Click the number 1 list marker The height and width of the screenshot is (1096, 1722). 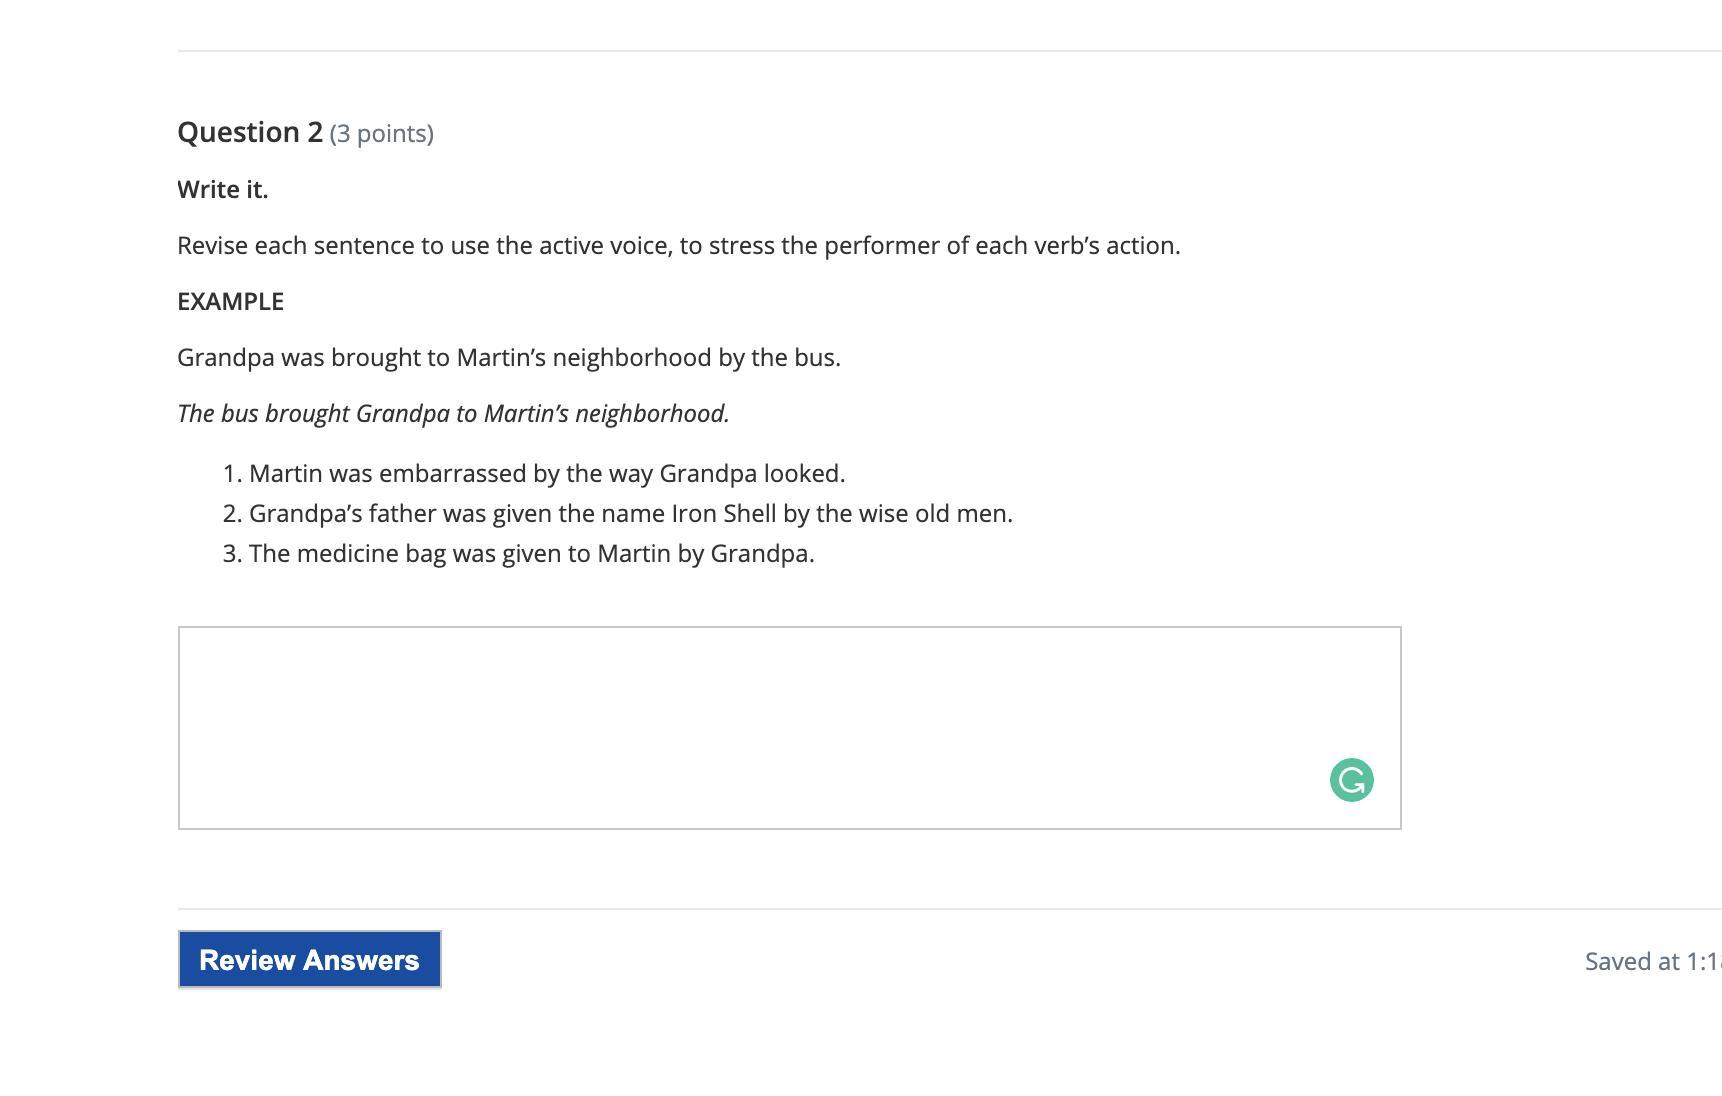[231, 474]
